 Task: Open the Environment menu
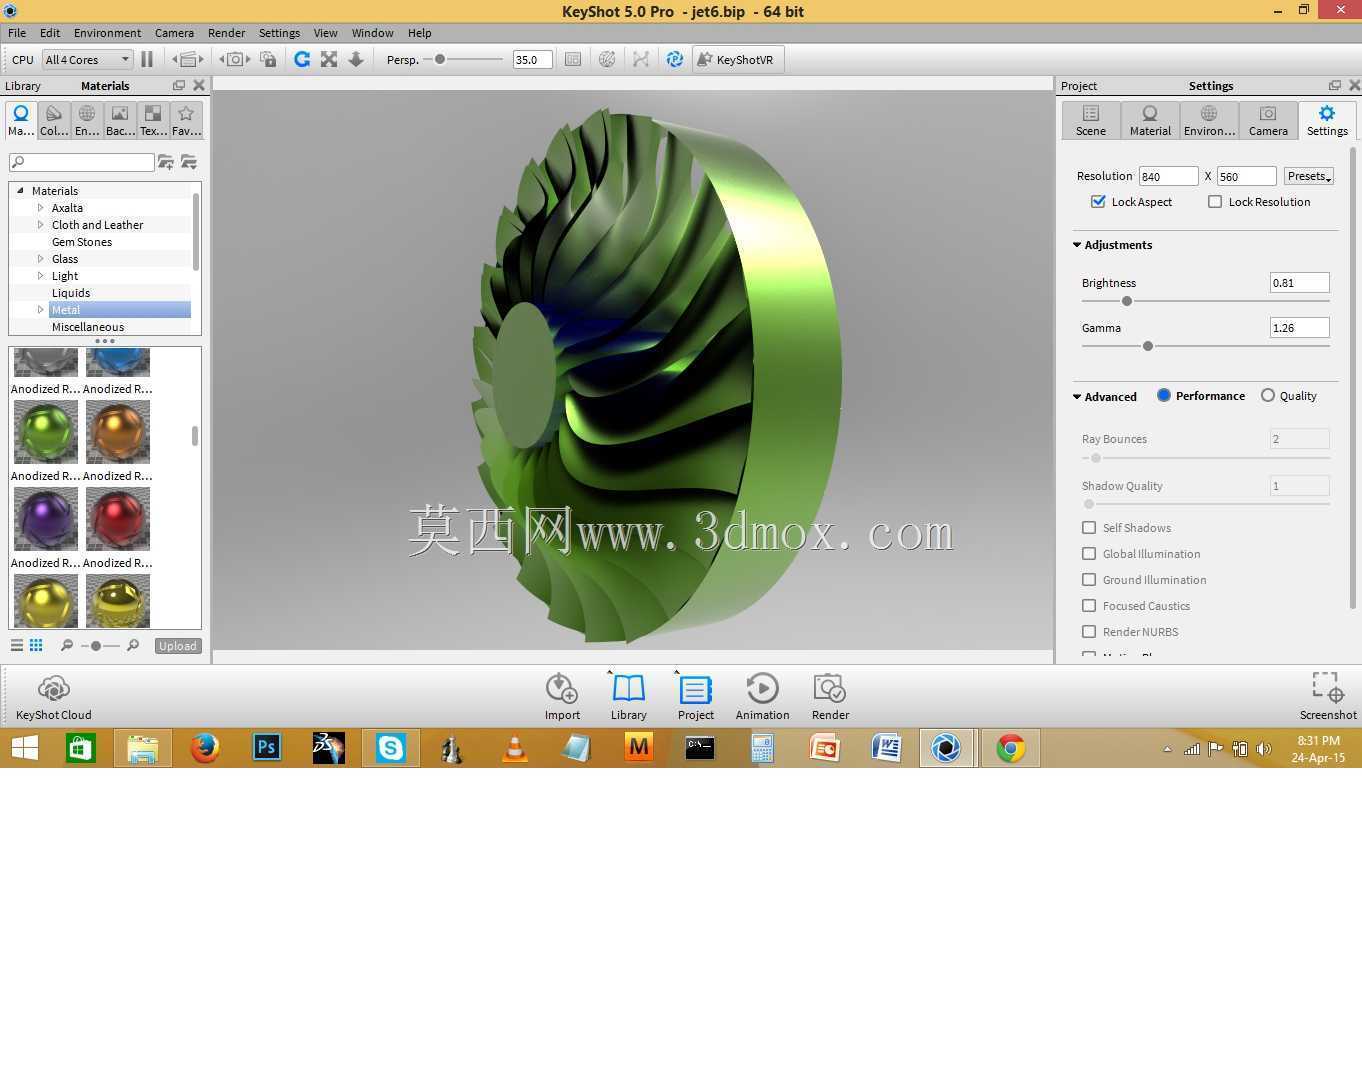click(107, 33)
